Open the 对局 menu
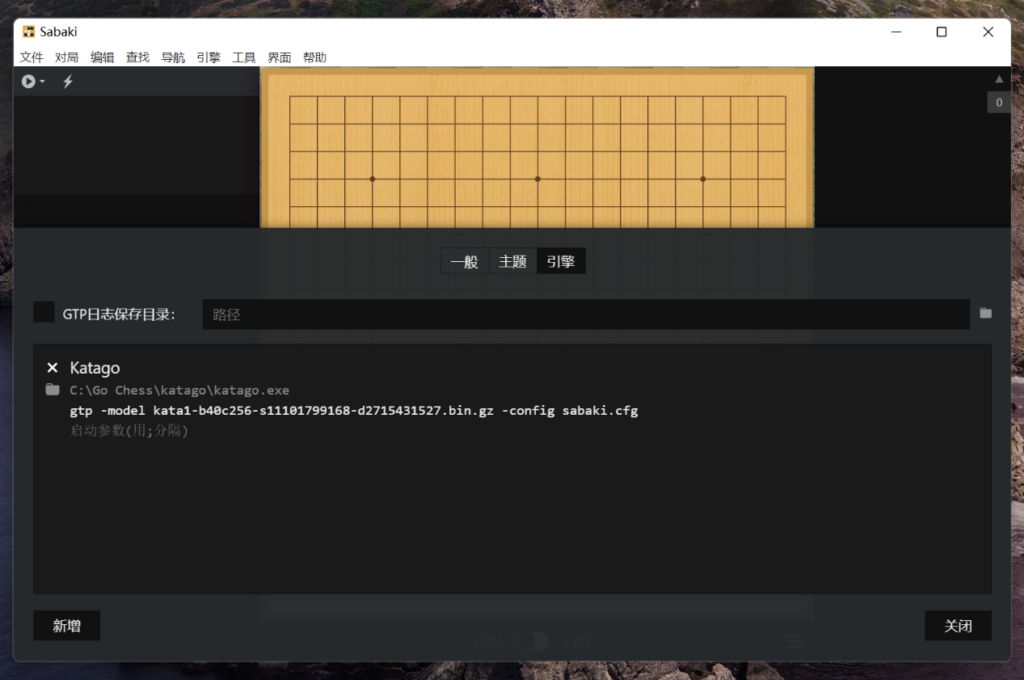Image resolution: width=1024 pixels, height=680 pixels. pyautogui.click(x=67, y=57)
